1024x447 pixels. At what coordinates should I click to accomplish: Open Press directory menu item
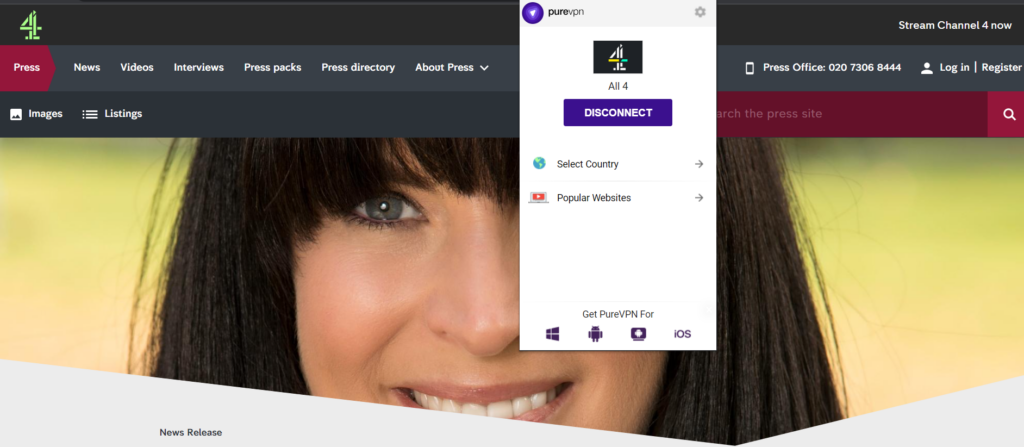[x=358, y=67]
